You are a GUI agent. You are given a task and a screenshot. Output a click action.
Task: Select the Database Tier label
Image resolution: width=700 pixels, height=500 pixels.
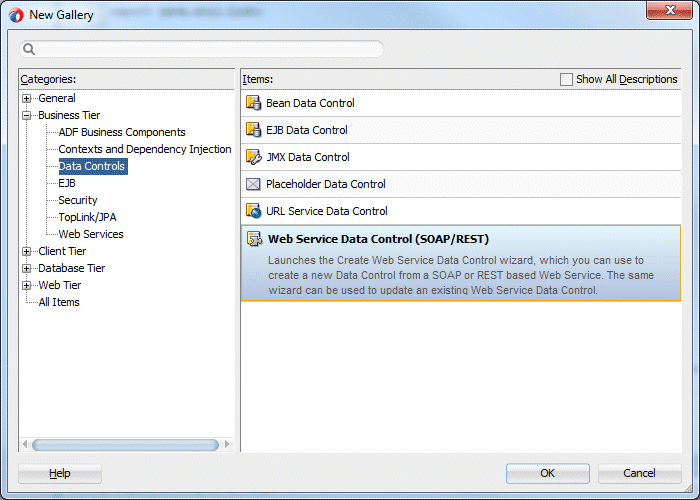coord(71,268)
